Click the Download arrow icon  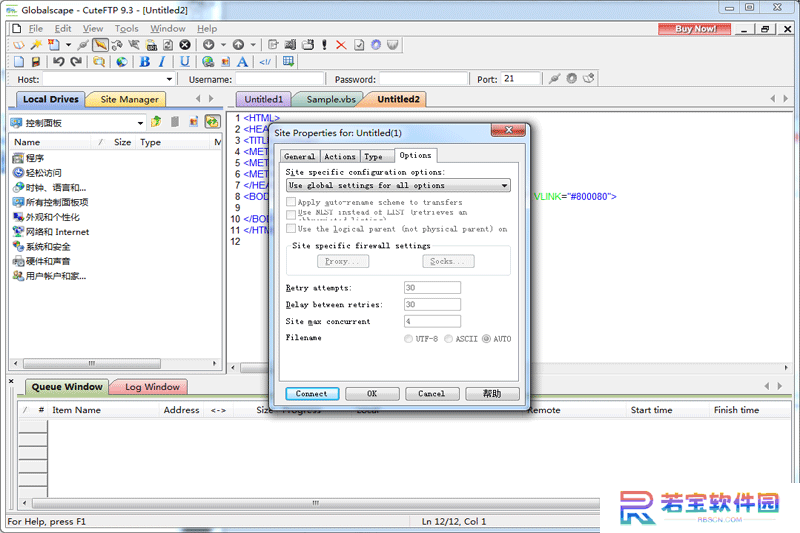[208, 45]
